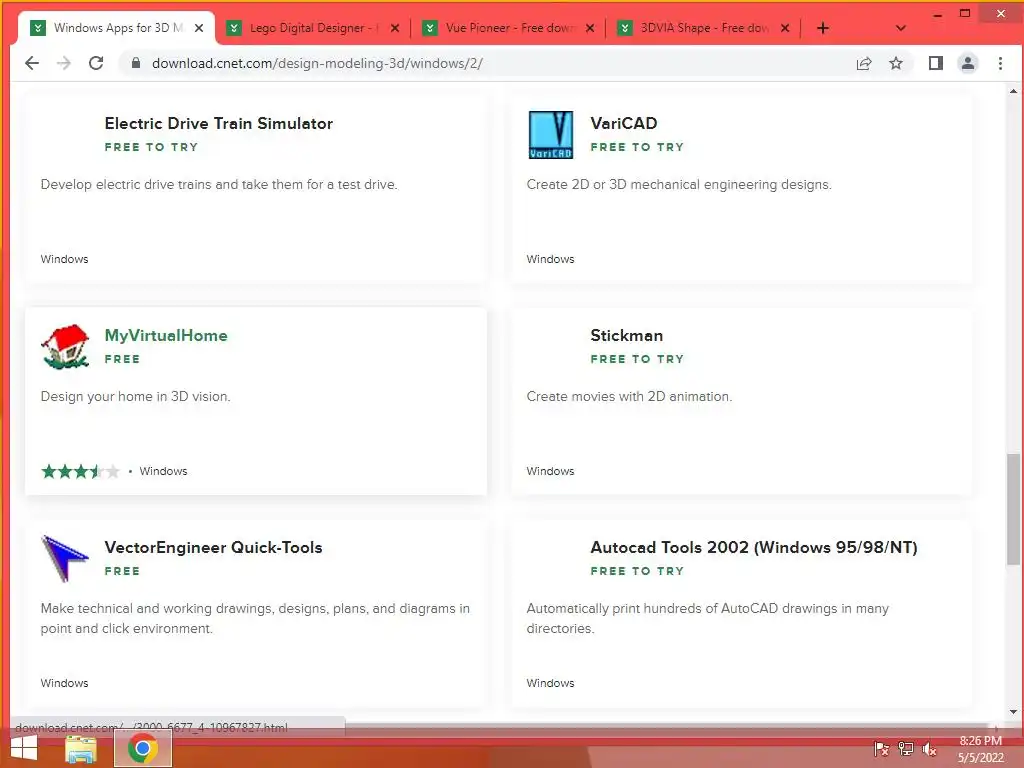The image size is (1024, 768).
Task: Open Chrome's three-dot menu
Action: (1000, 63)
